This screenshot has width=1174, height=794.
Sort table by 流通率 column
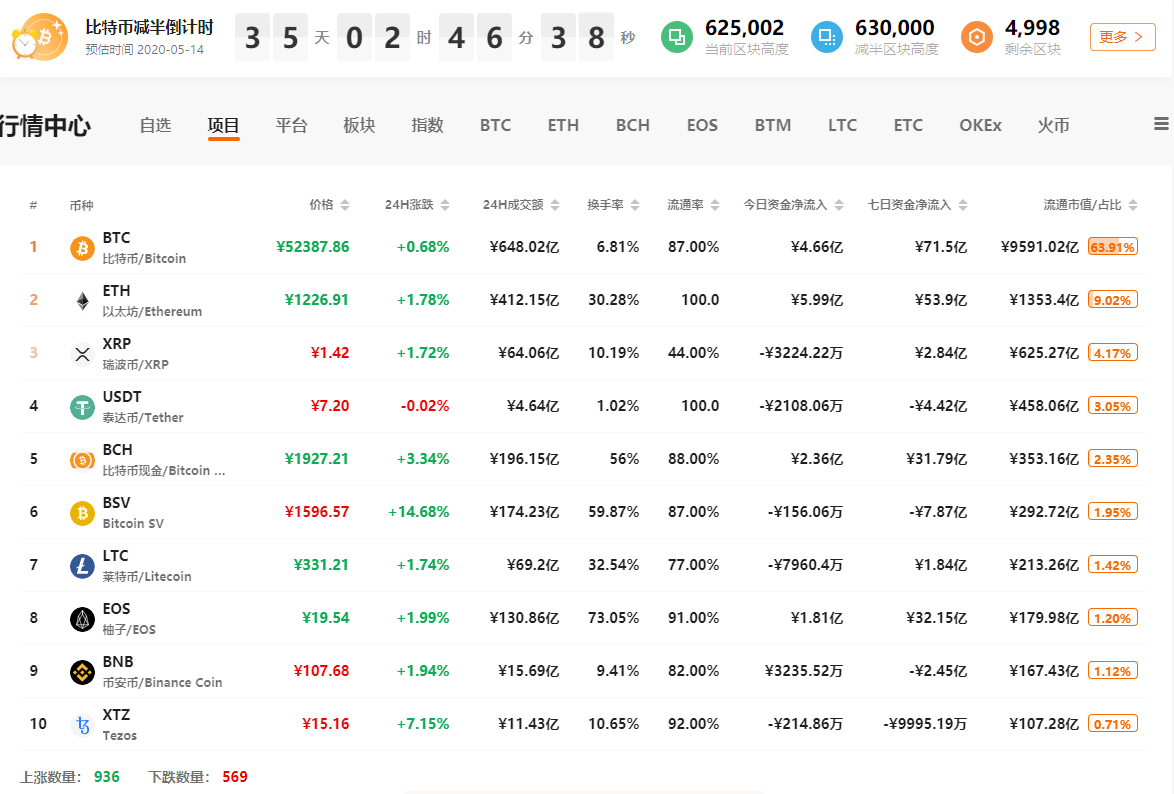click(x=693, y=204)
